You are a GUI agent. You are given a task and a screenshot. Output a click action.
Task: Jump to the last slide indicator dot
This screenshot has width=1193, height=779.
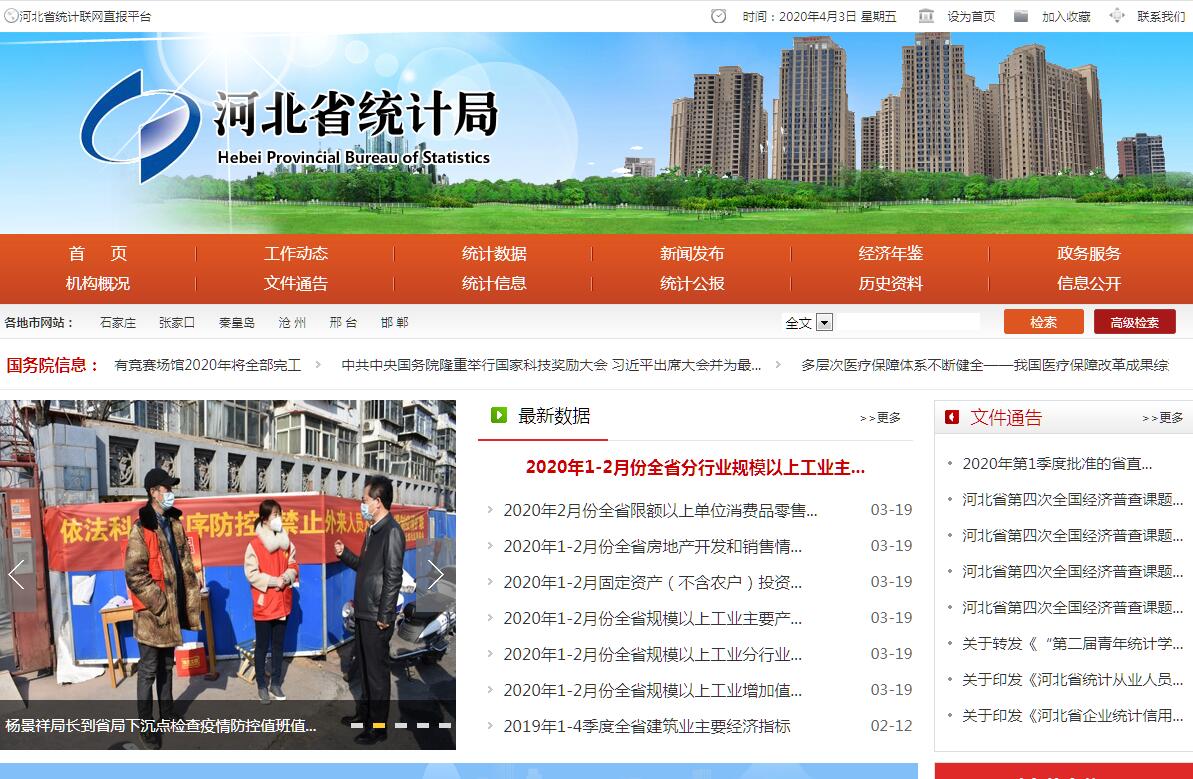point(445,725)
